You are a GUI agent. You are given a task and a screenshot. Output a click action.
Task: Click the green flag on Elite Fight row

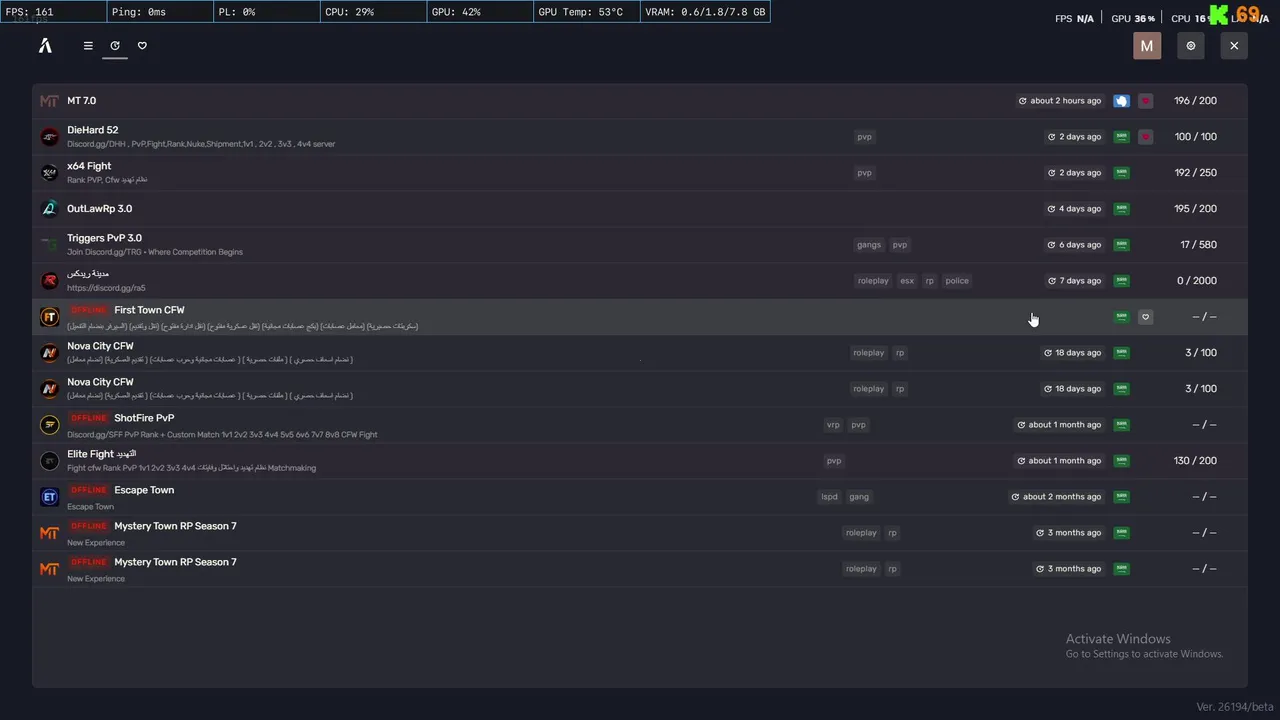1122,461
